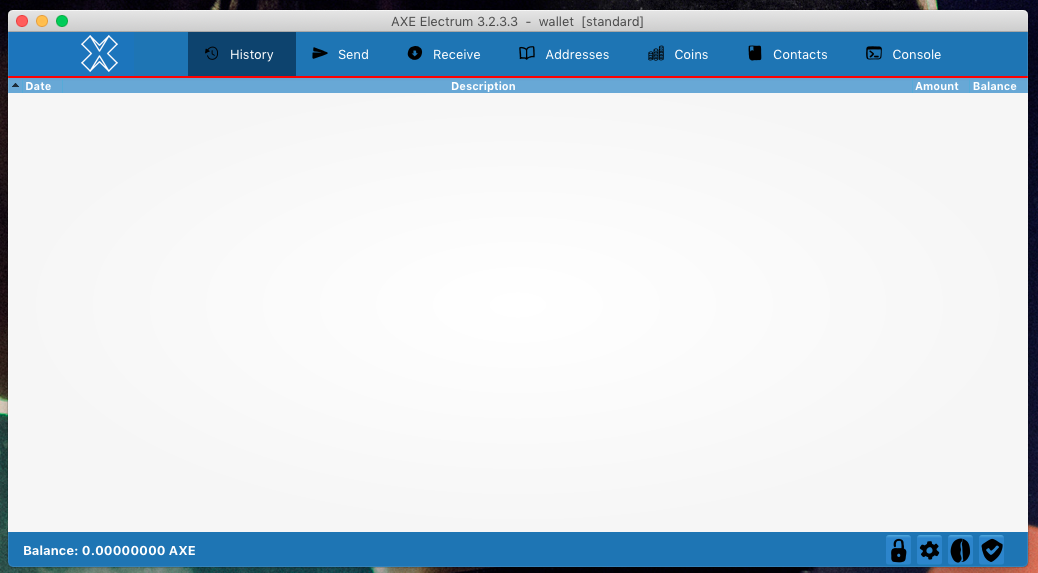Image resolution: width=1038 pixels, height=573 pixels.
Task: Maximize window with the green button
Action: click(62, 21)
